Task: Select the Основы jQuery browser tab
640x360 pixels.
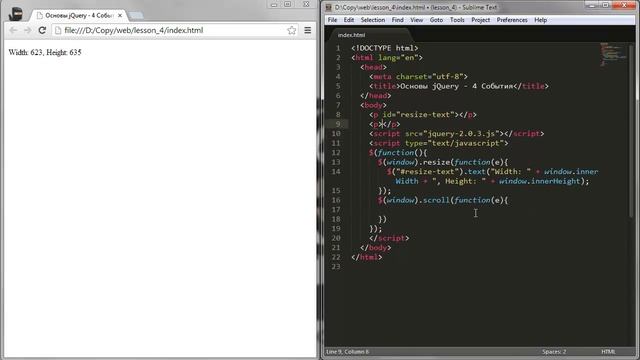Action: coord(78,16)
